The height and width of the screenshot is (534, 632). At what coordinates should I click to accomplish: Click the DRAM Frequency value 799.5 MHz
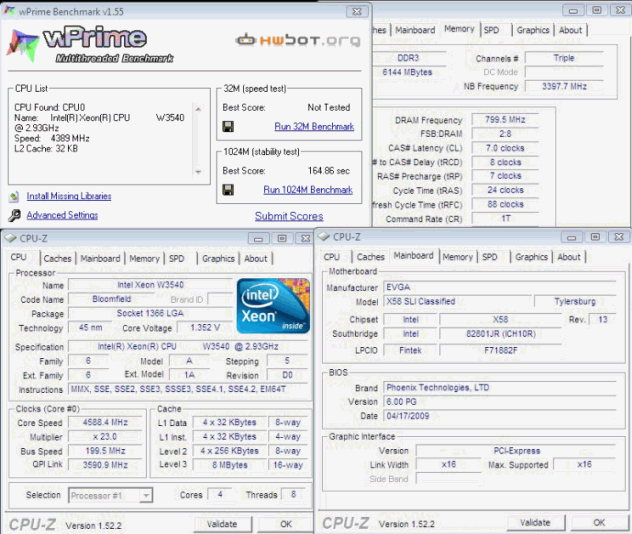(x=505, y=120)
